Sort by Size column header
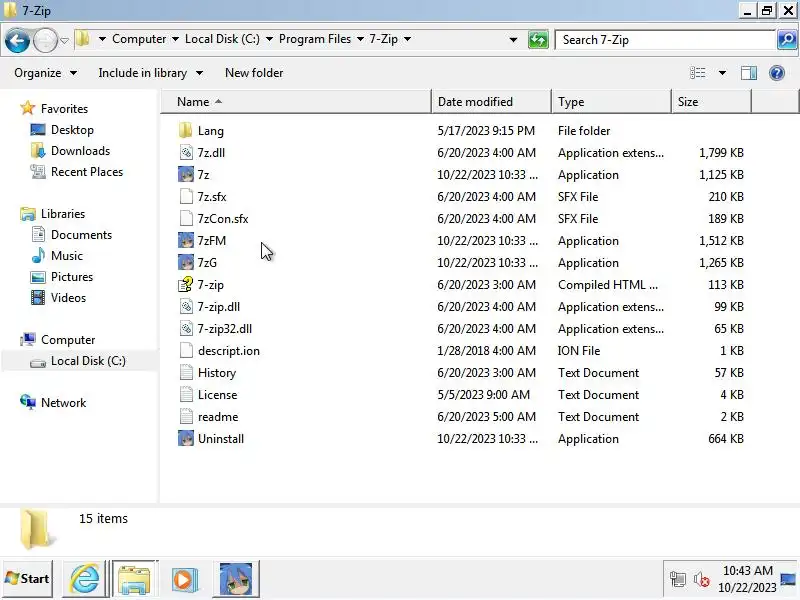Image resolution: width=800 pixels, height=600 pixels. 711,102
